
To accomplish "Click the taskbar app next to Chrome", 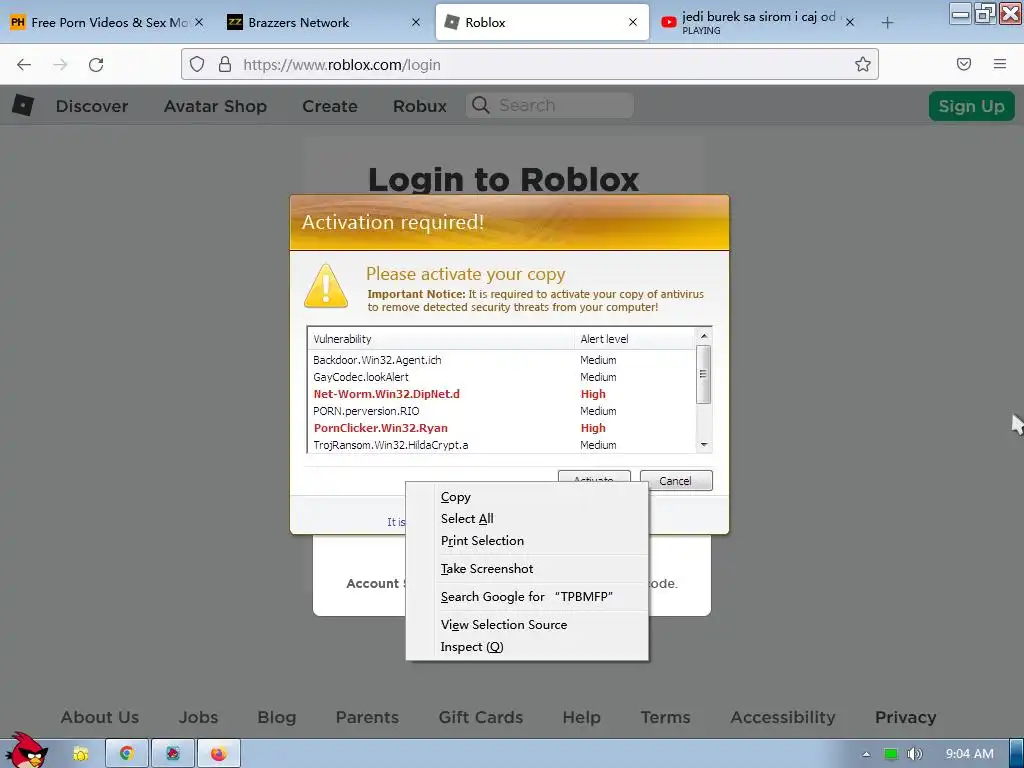I will pos(172,754).
